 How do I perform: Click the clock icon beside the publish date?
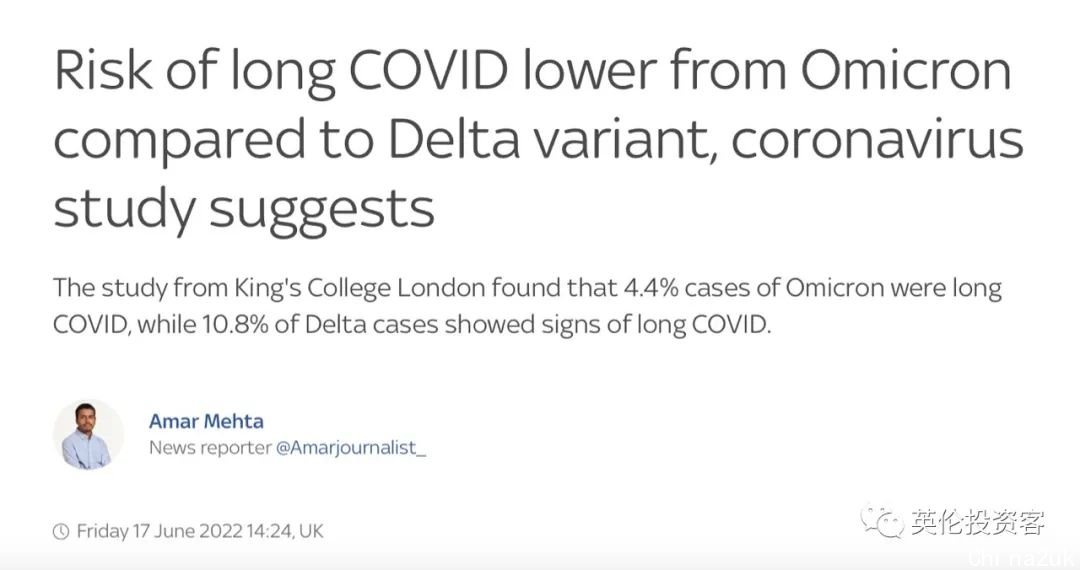pos(61,531)
